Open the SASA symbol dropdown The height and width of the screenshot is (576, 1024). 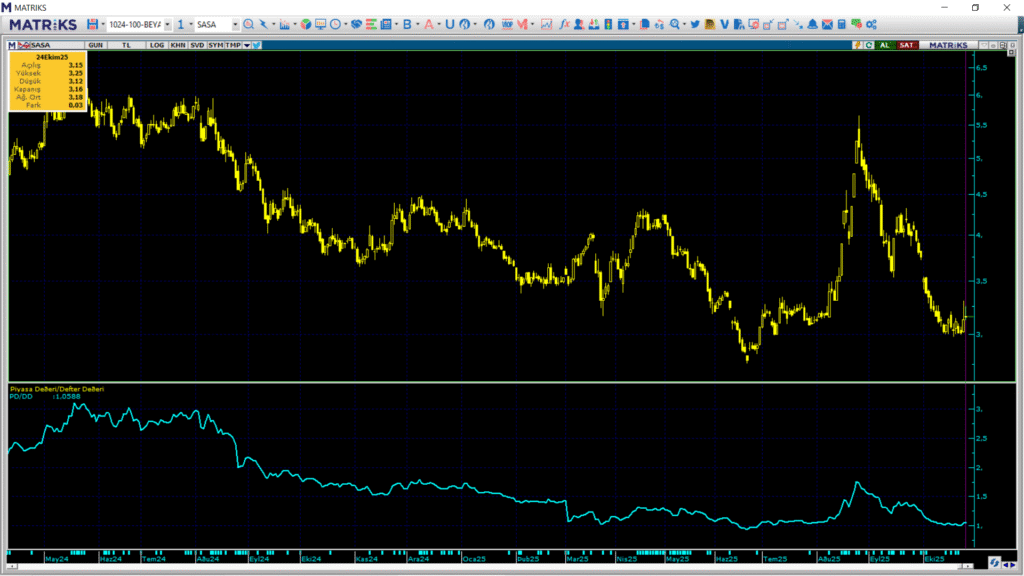[235, 24]
